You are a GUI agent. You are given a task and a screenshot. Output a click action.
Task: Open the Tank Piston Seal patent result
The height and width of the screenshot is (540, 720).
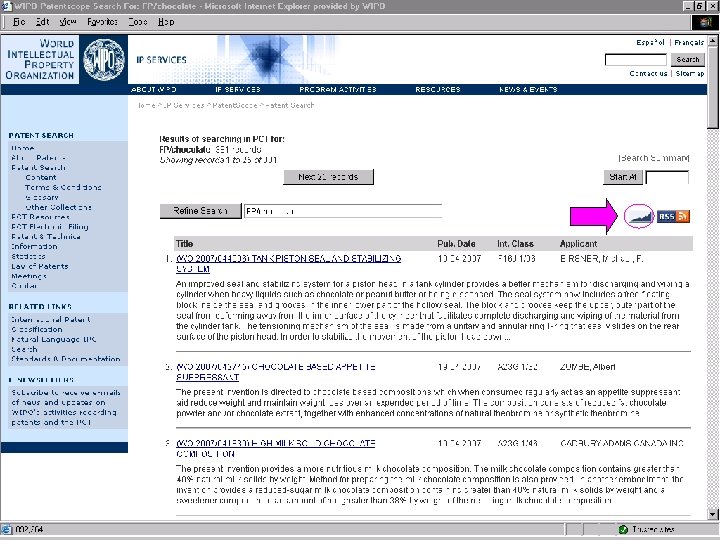(x=288, y=264)
